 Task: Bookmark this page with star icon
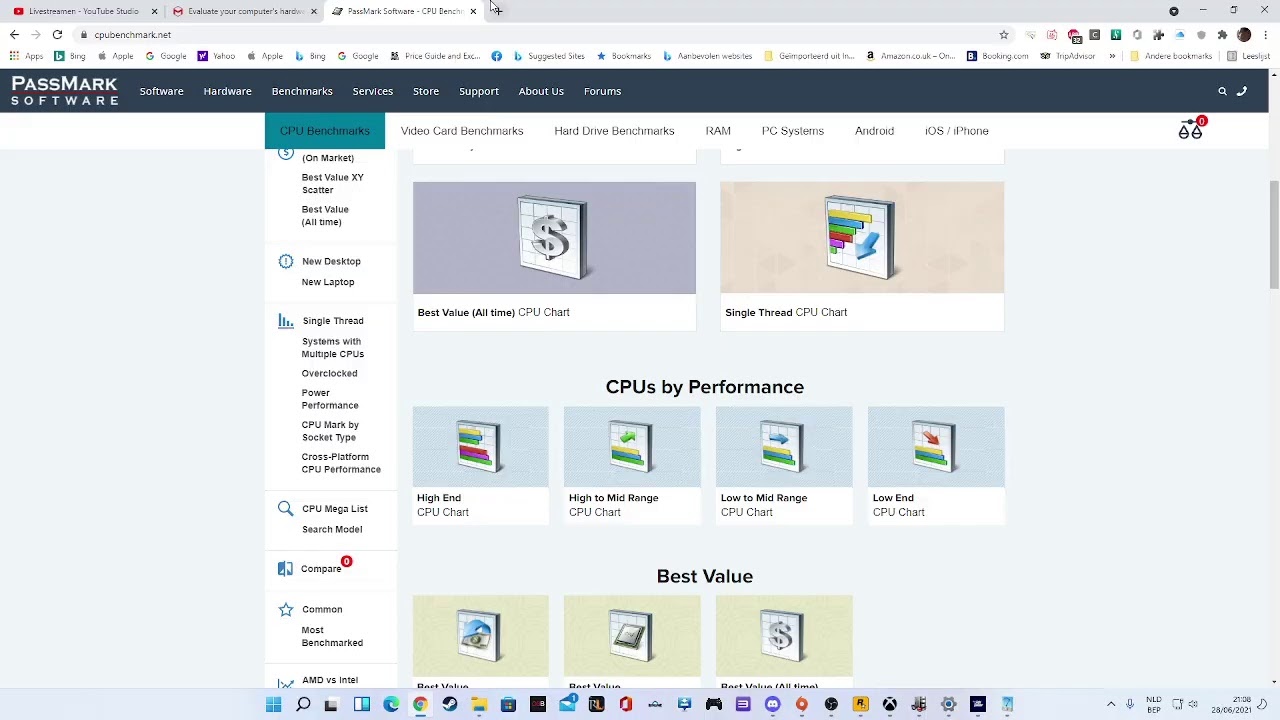(1004, 35)
